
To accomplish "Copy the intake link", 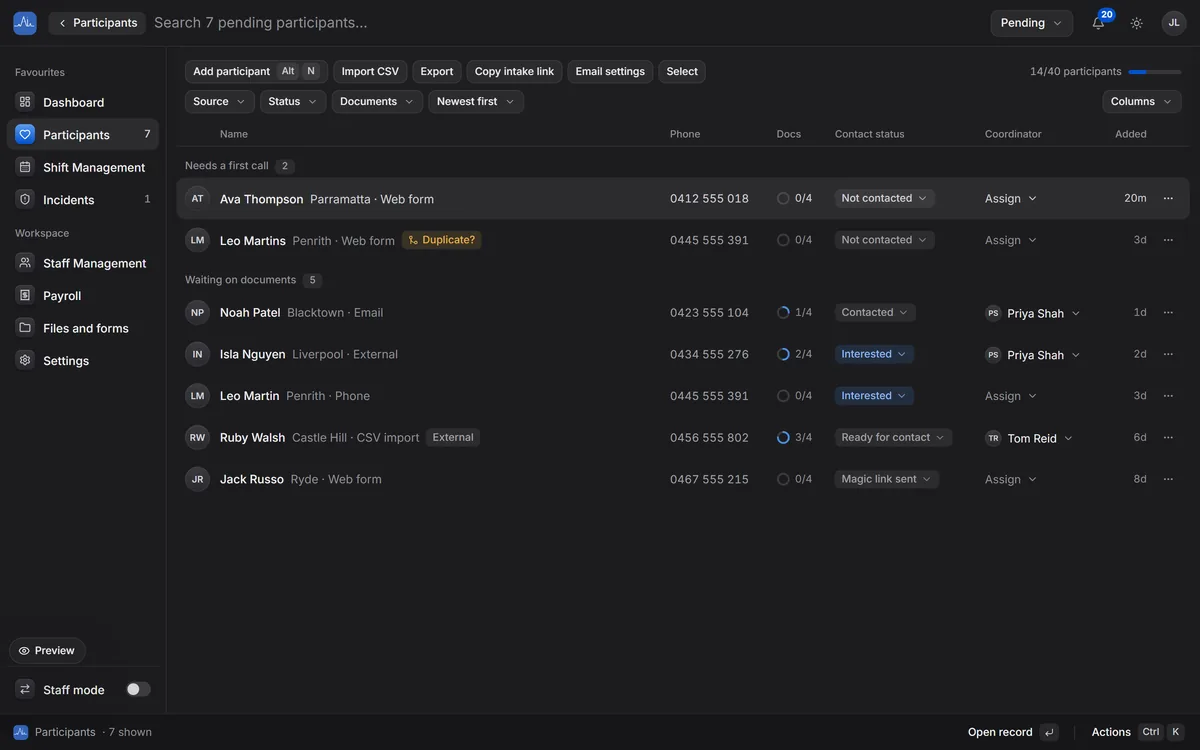I will (x=514, y=71).
